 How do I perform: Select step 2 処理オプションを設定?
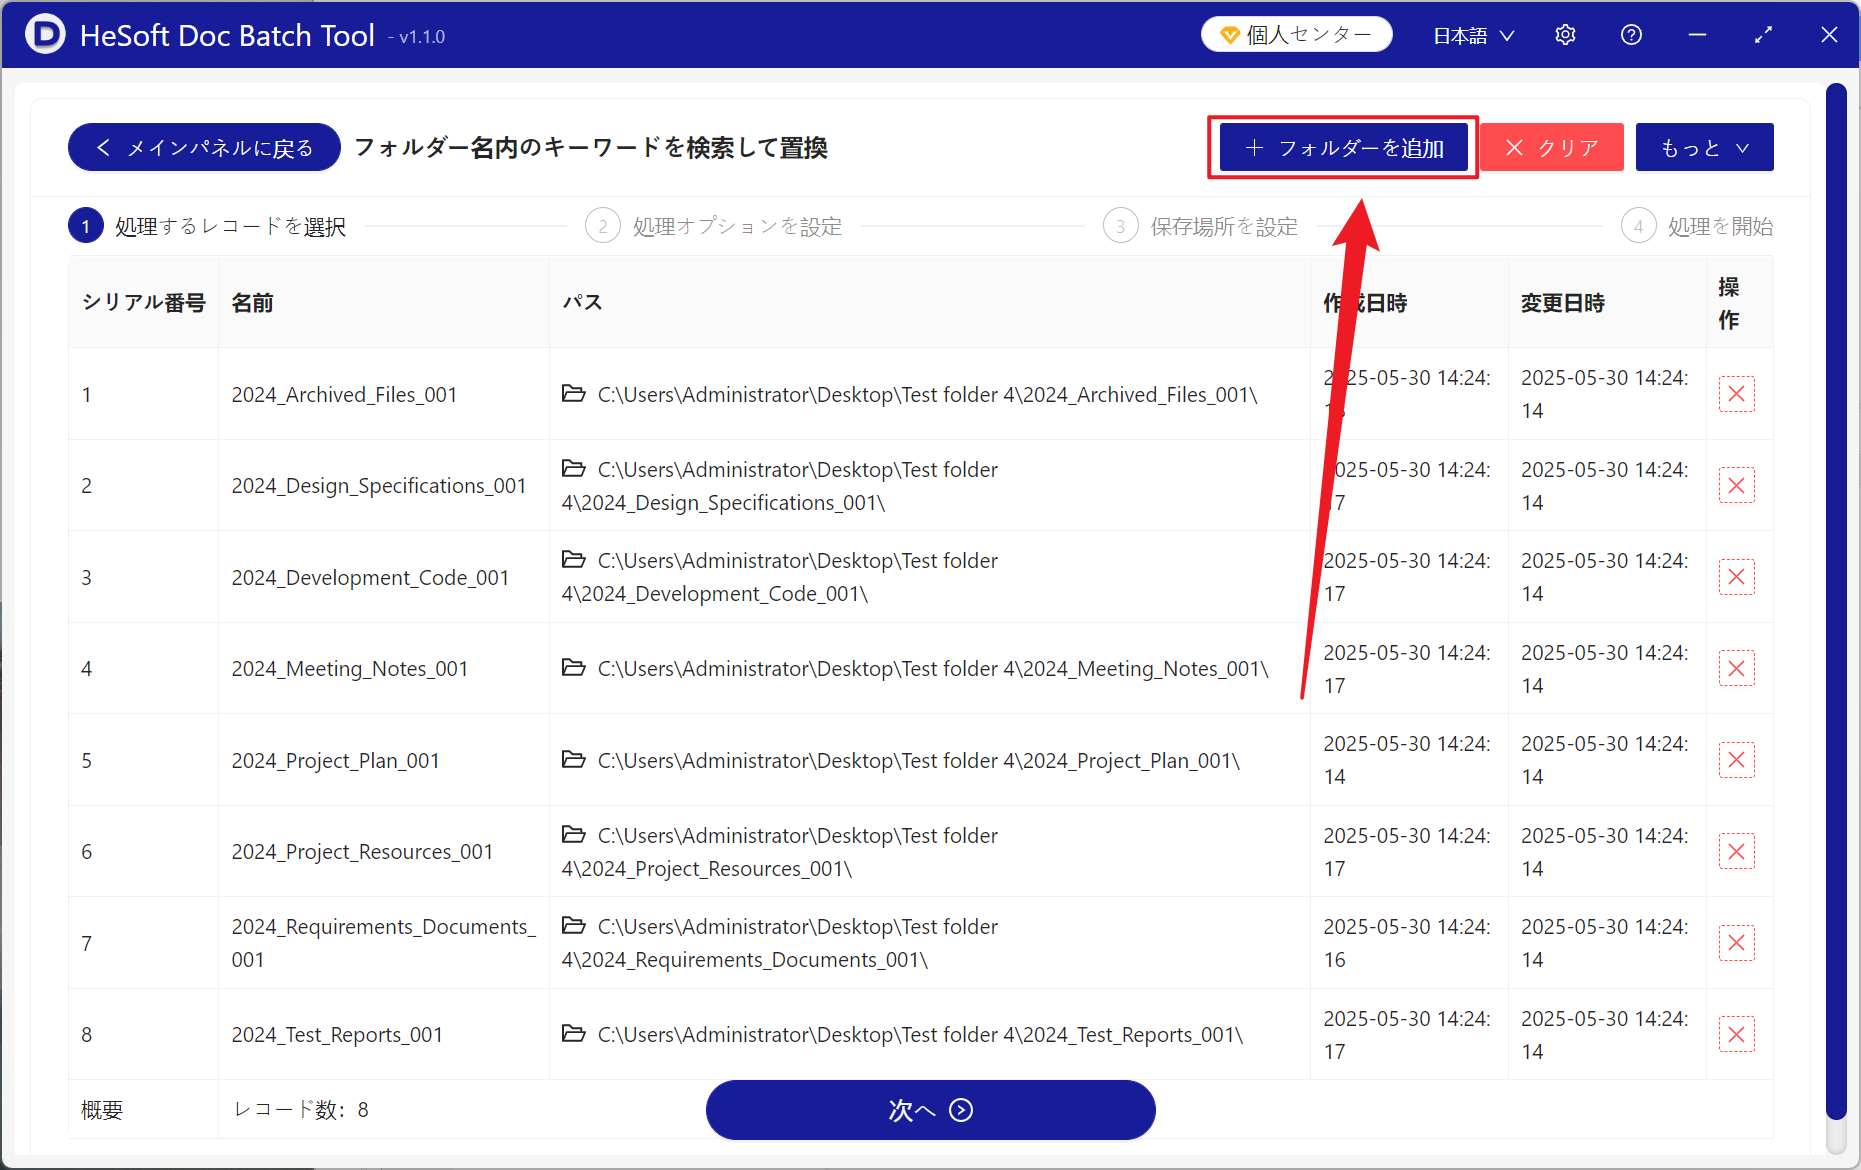tap(714, 227)
